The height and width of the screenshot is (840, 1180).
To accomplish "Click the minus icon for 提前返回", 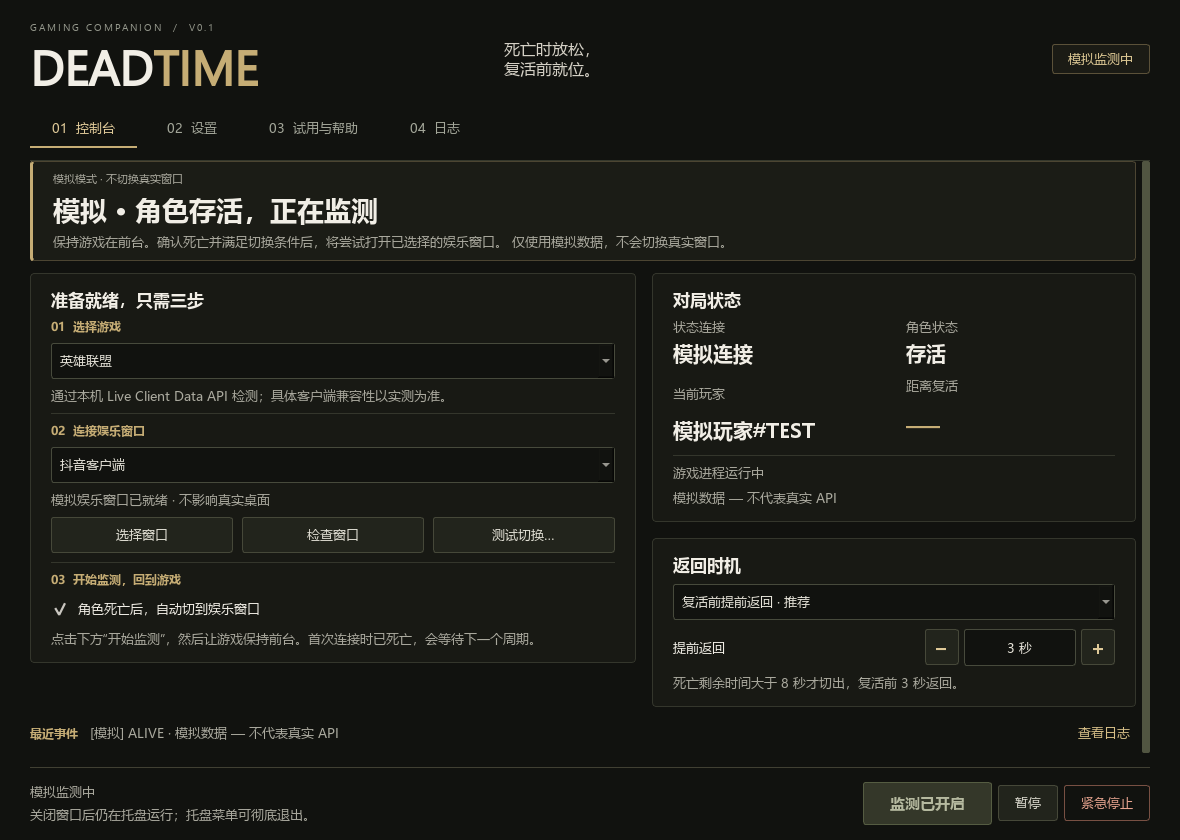I will 941,647.
